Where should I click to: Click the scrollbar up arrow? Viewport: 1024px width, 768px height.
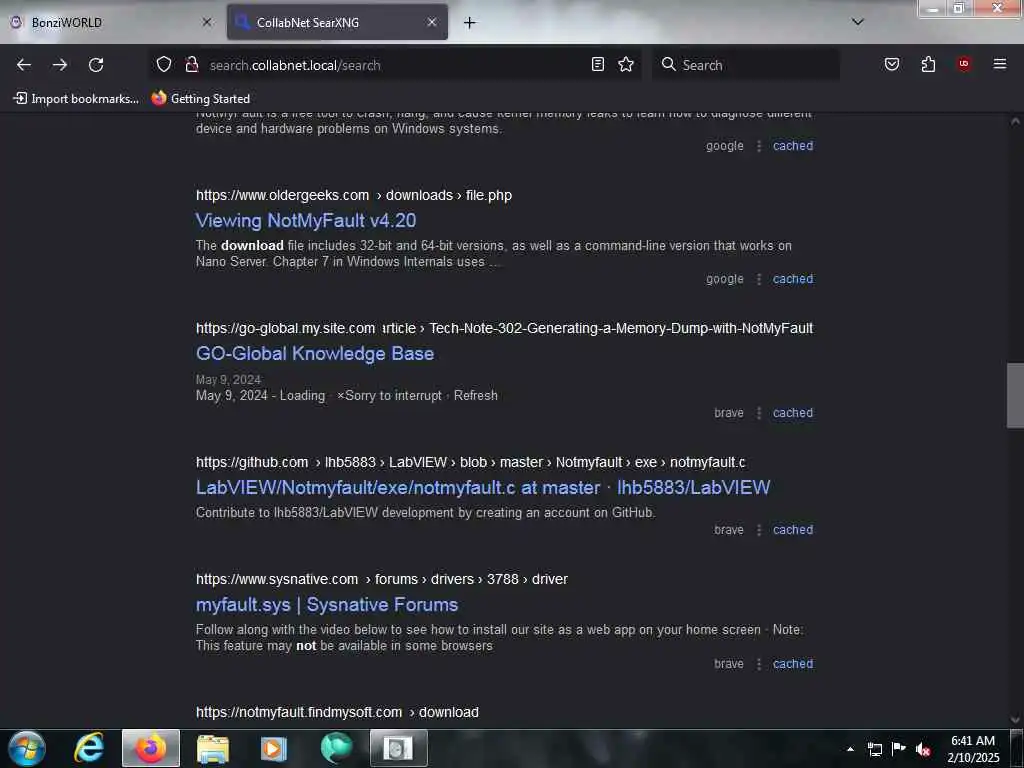click(x=1015, y=121)
